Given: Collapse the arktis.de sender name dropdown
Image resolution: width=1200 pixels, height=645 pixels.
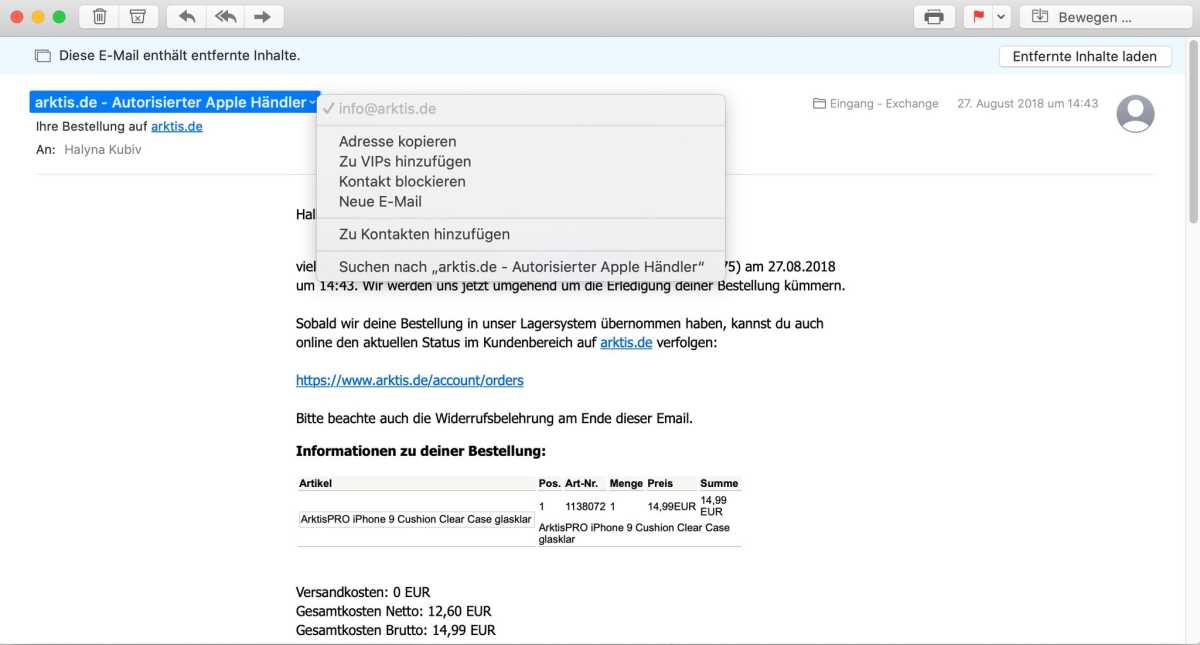Looking at the screenshot, I should (x=313, y=103).
